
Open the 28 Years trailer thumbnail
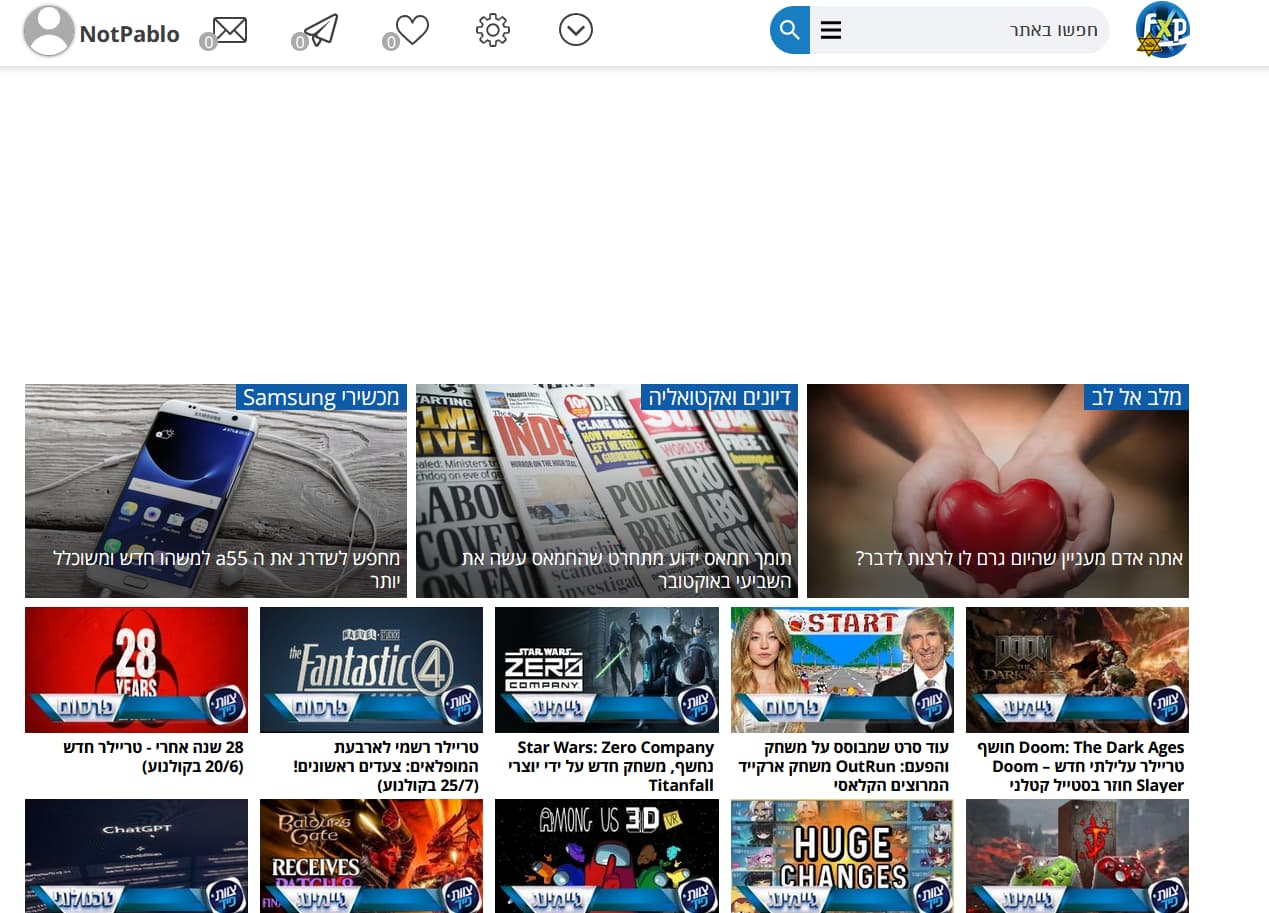(136, 670)
